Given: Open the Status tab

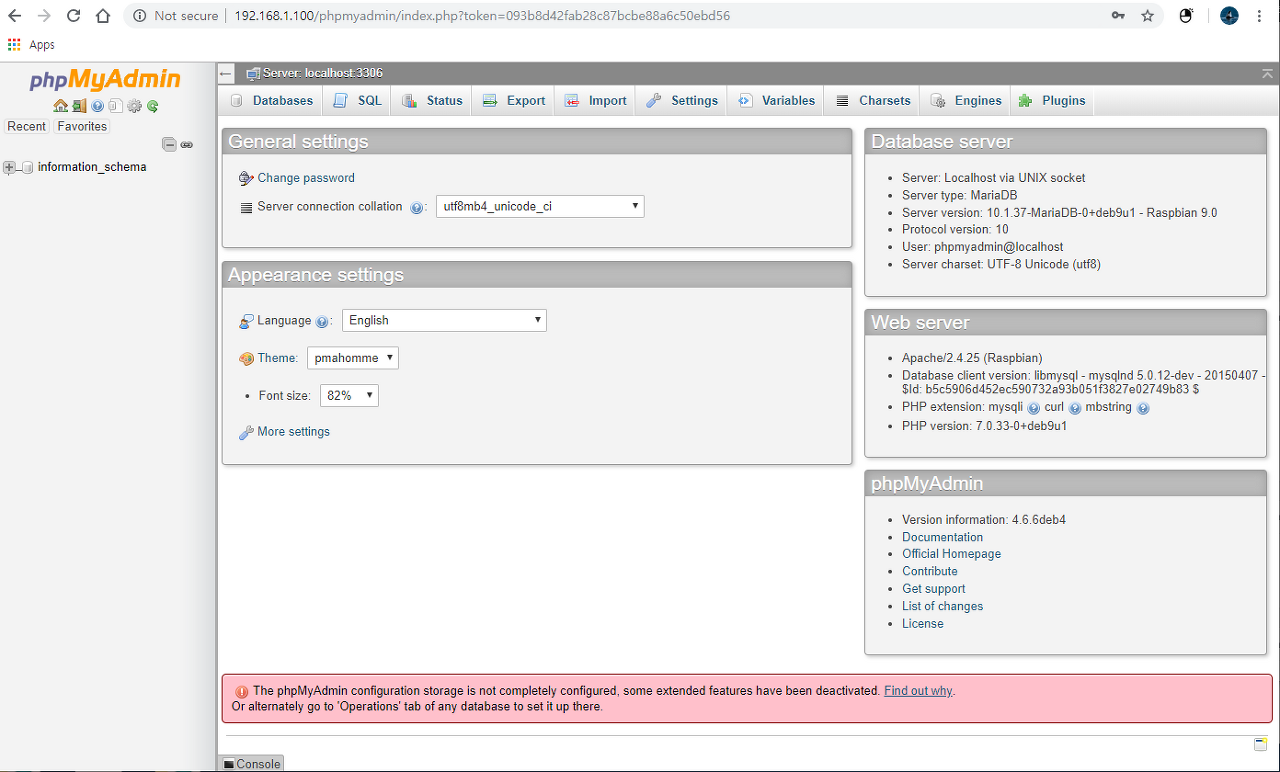Looking at the screenshot, I should [x=432, y=101].
